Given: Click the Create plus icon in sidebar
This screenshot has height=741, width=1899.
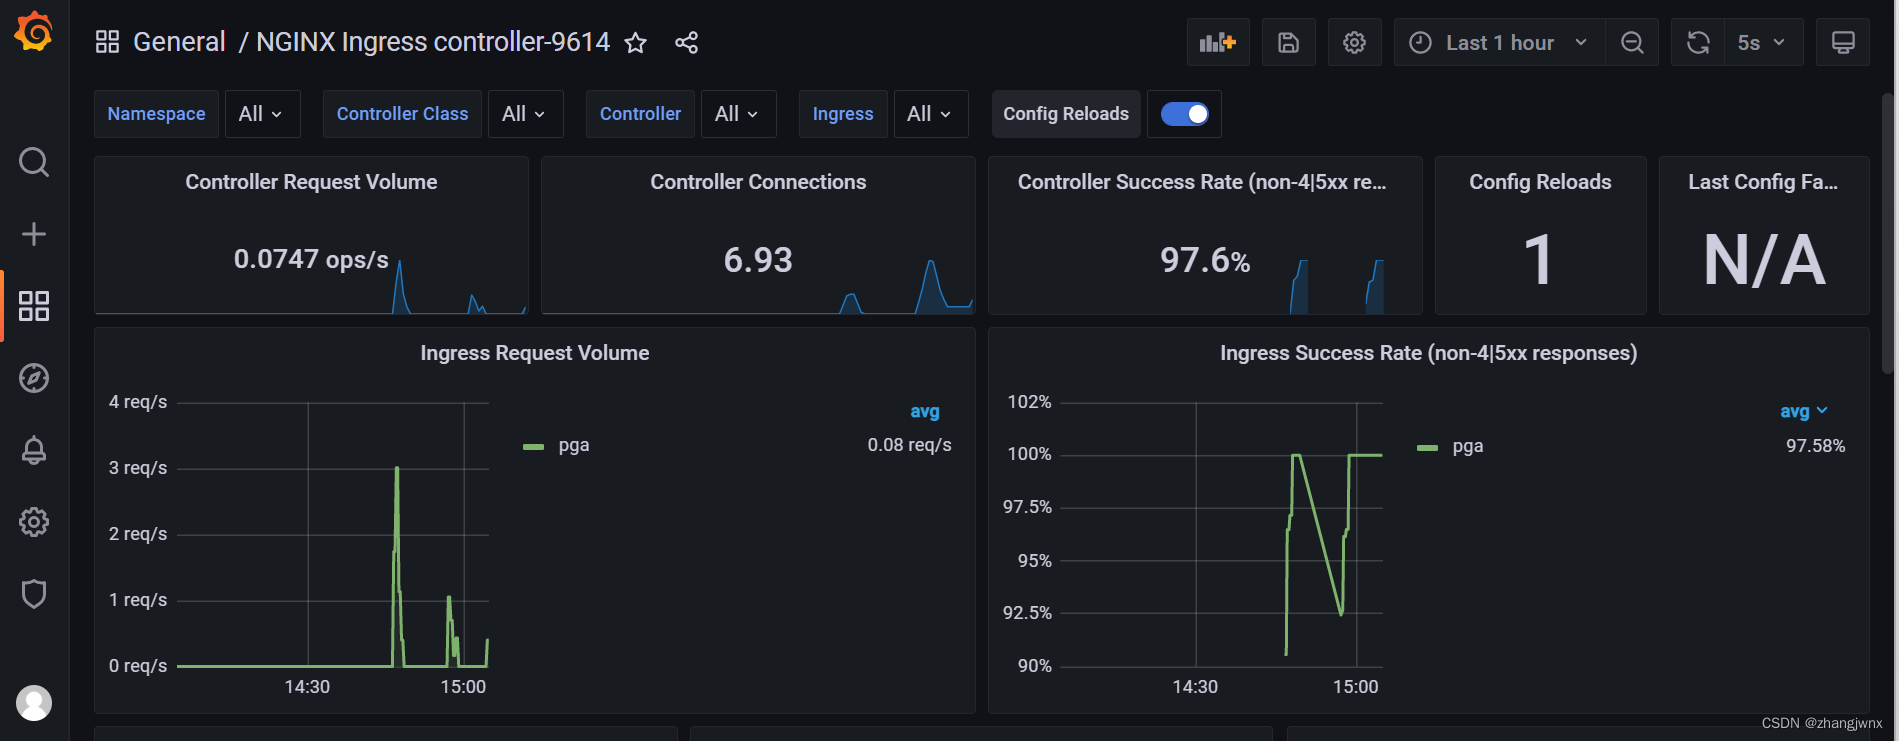Looking at the screenshot, I should click(x=34, y=234).
